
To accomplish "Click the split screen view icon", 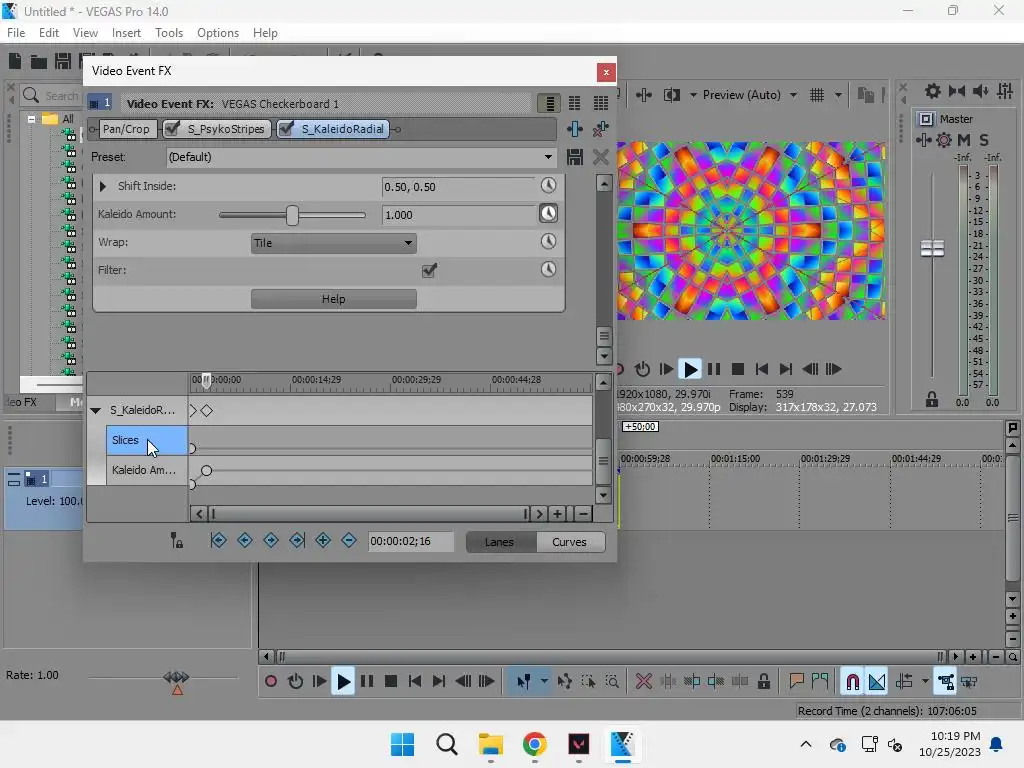I will tap(671, 95).
